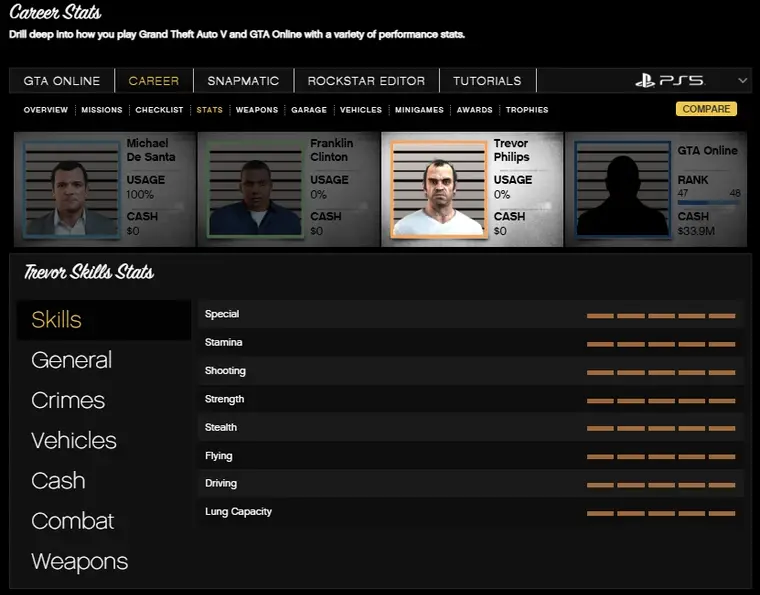
Task: Click the $33.9M cash value
Action: point(696,231)
